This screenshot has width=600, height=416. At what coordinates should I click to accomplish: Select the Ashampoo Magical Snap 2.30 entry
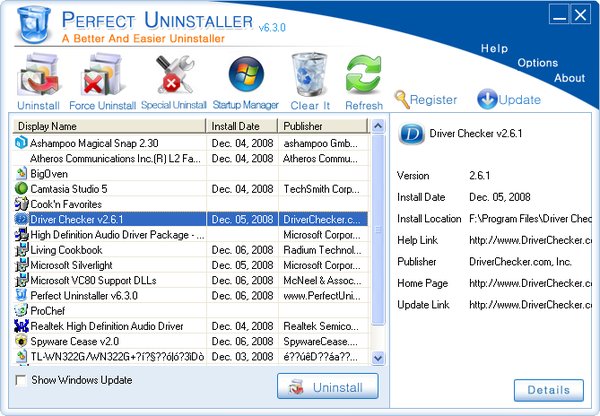pos(94,143)
